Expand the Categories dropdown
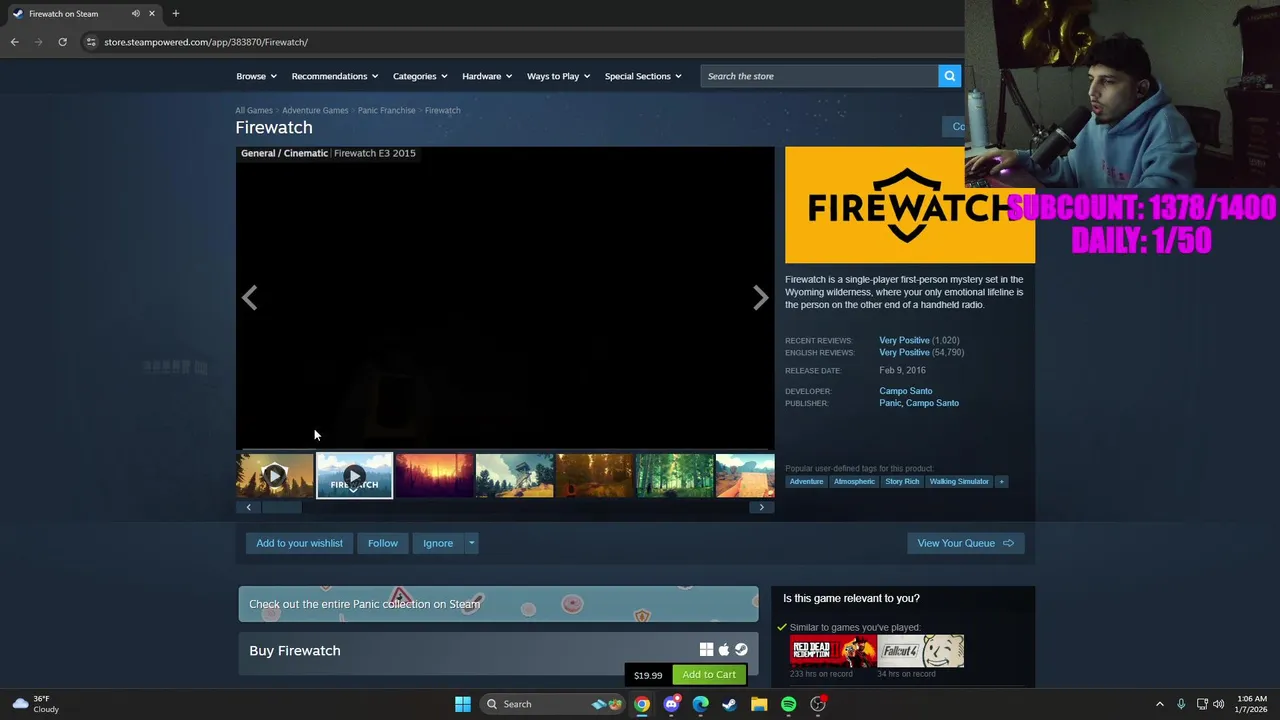Viewport: 1280px width, 720px height. (419, 76)
